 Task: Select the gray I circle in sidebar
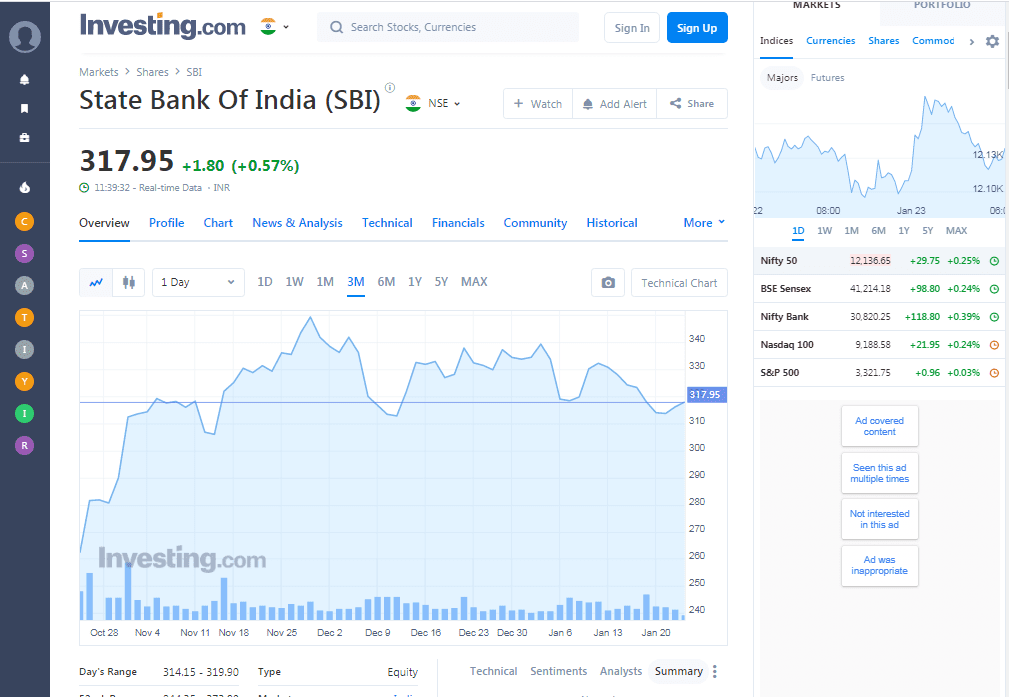24,349
